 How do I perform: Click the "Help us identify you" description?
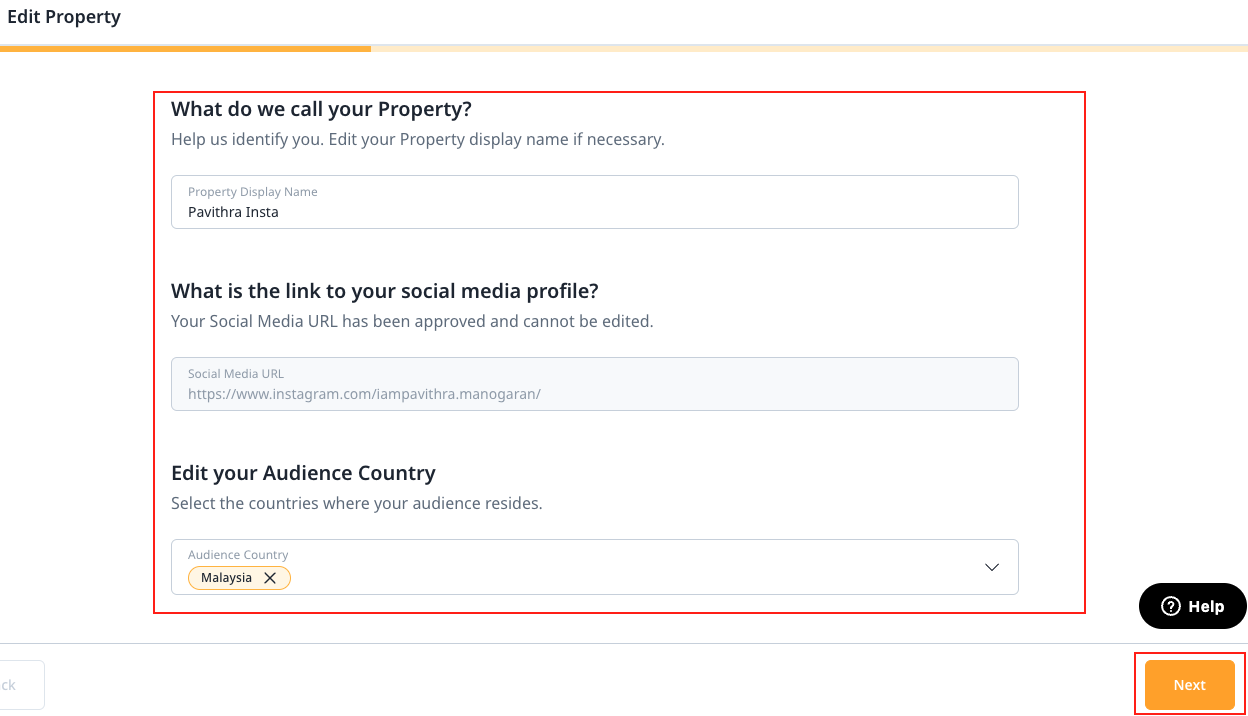(418, 139)
